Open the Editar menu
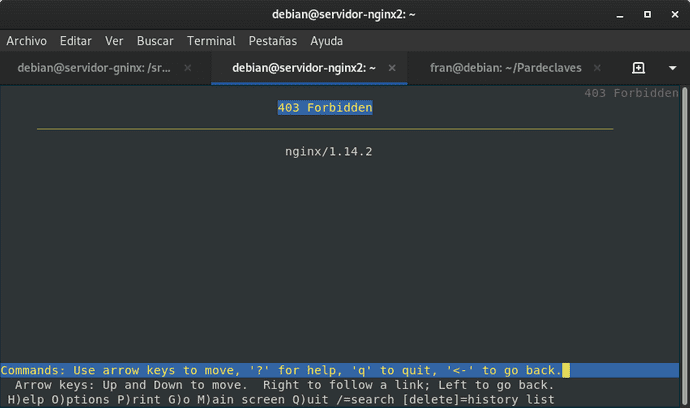The width and height of the screenshot is (690, 408). click(76, 41)
